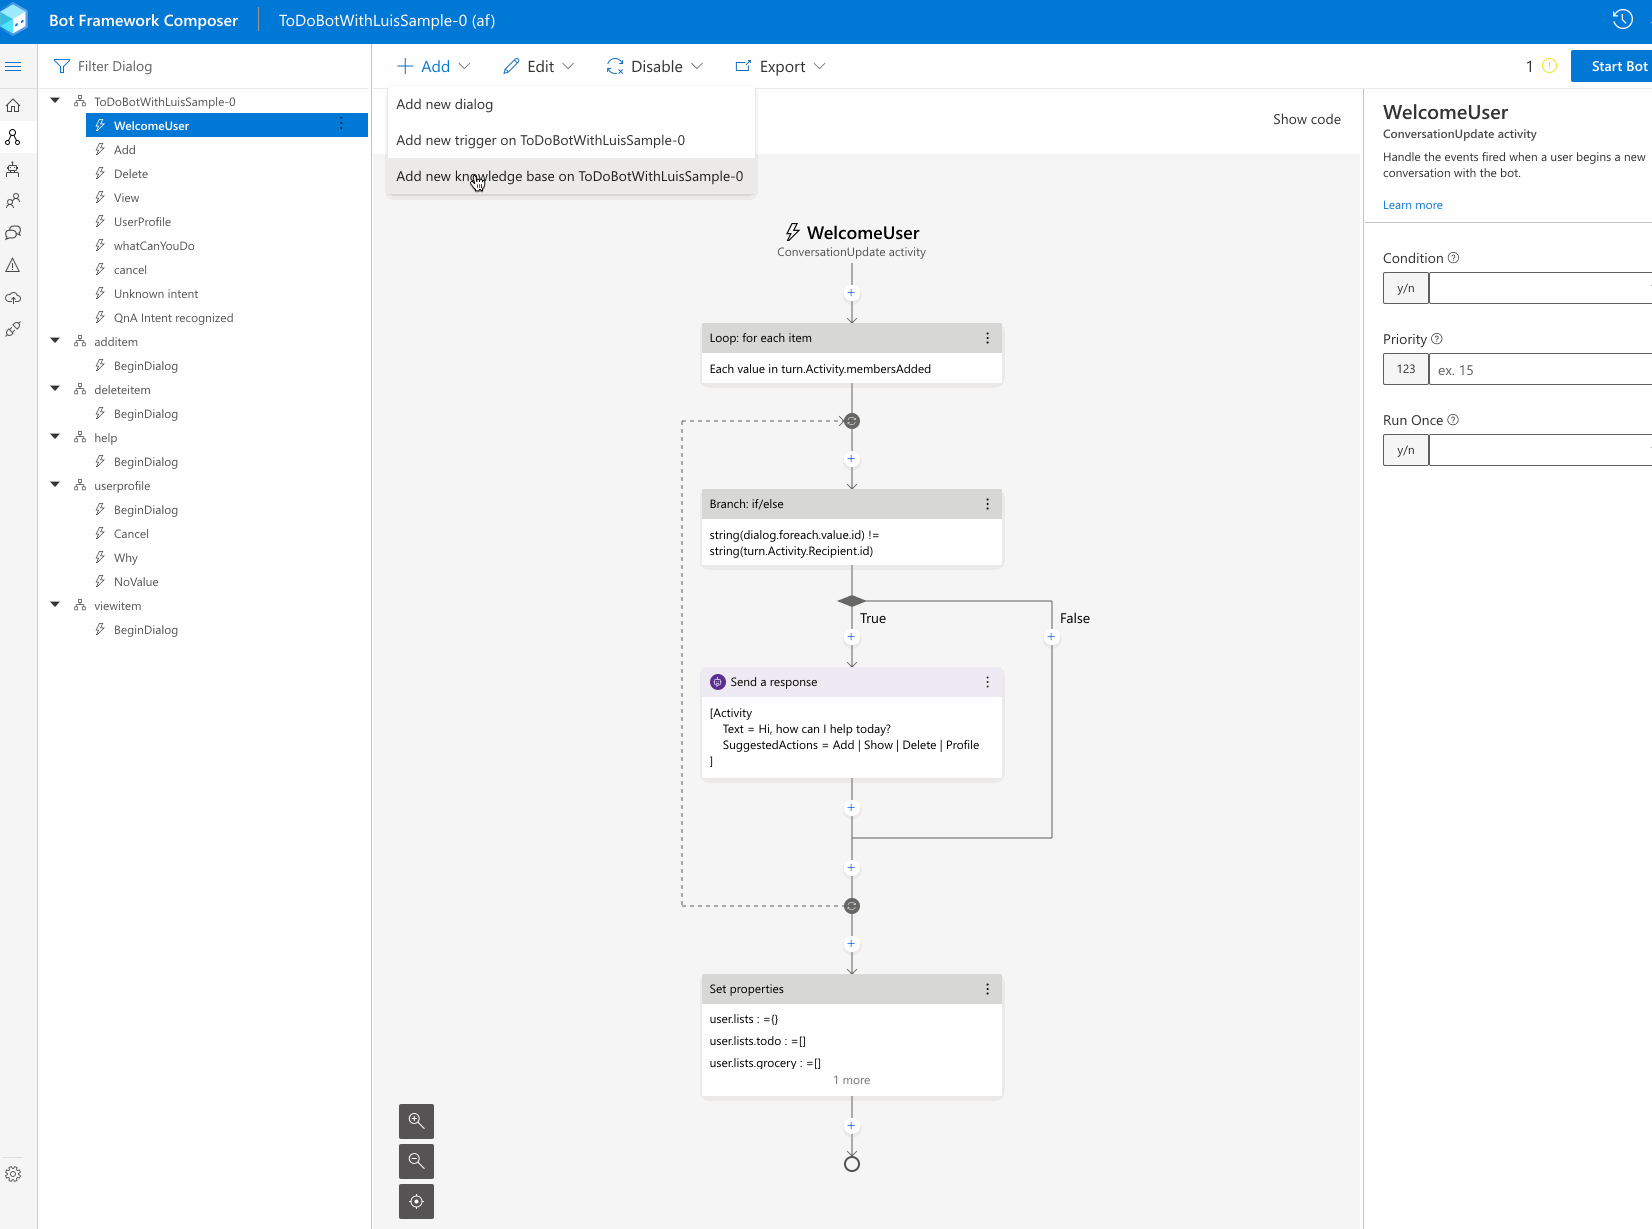Open Bot Responses with the robot icon
This screenshot has height=1229, width=1652.
[14, 169]
